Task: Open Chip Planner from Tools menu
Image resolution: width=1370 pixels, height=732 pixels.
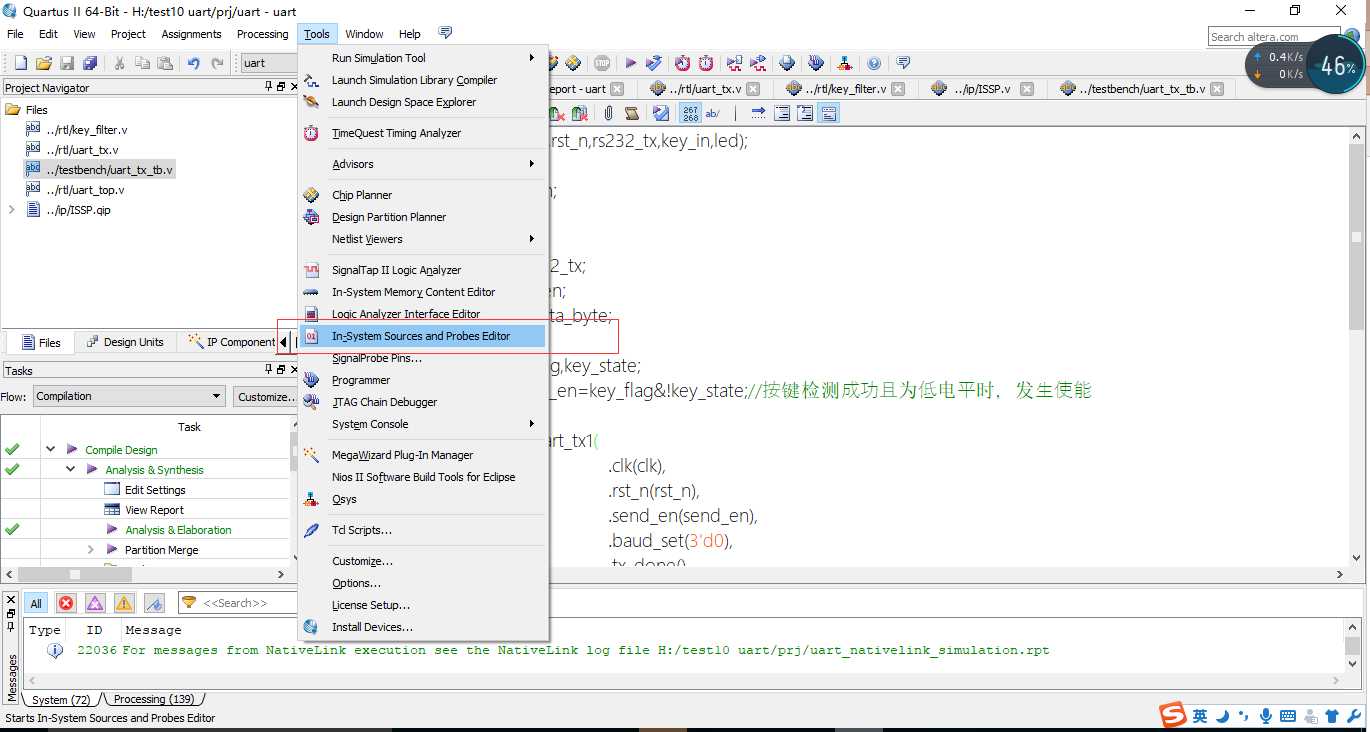Action: tap(362, 195)
